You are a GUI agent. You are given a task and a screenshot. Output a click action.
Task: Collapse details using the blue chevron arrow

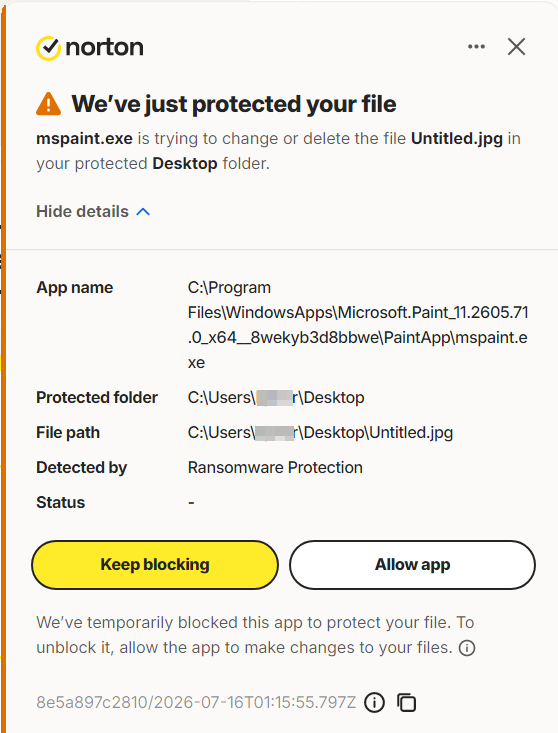pyautogui.click(x=143, y=212)
